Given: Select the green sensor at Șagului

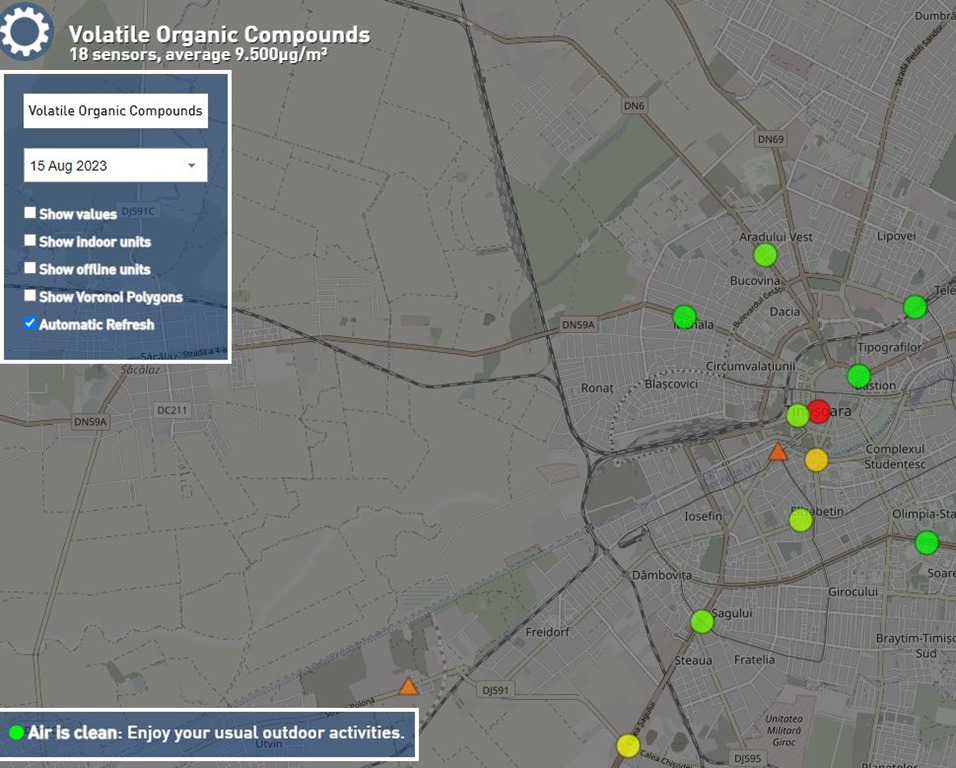Looking at the screenshot, I should click(x=702, y=621).
